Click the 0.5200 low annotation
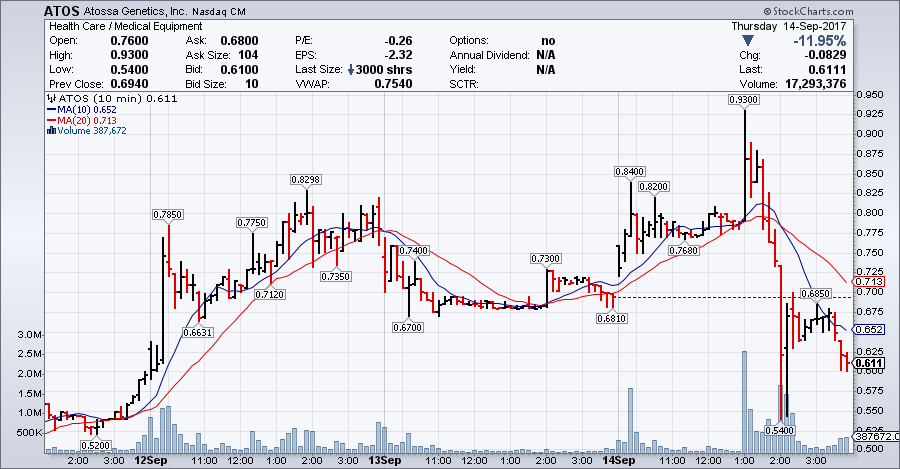 pos(95,444)
